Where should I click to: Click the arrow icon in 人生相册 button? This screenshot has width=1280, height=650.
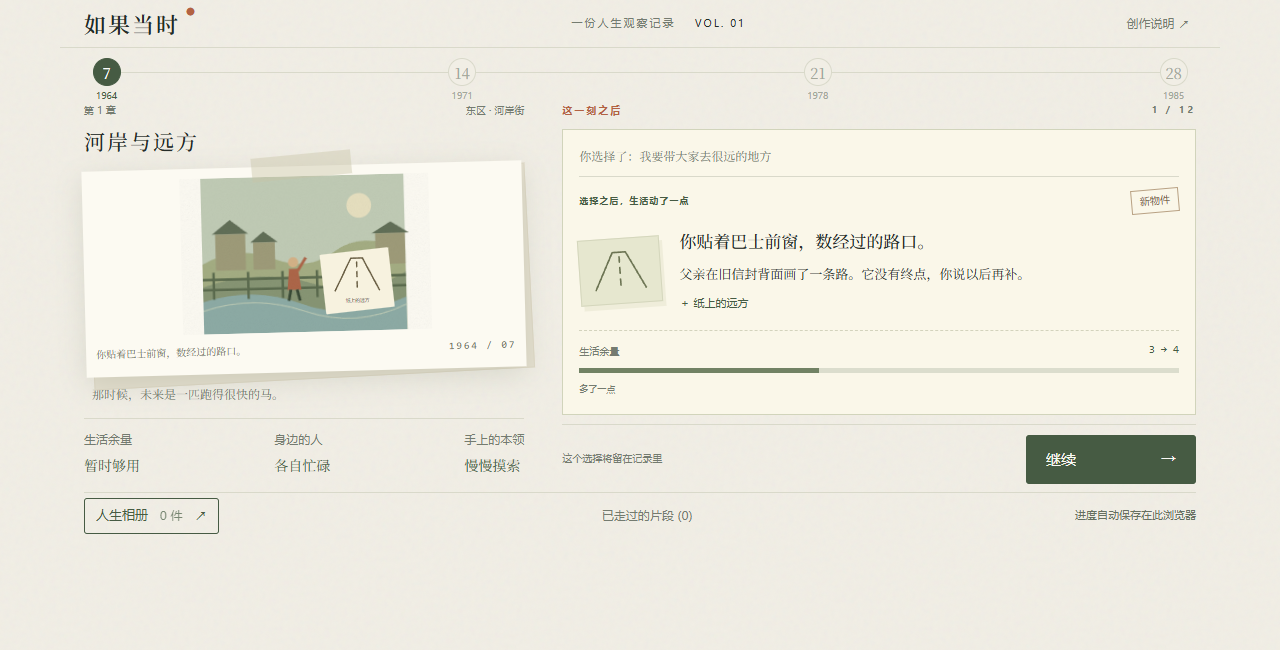[201, 516]
